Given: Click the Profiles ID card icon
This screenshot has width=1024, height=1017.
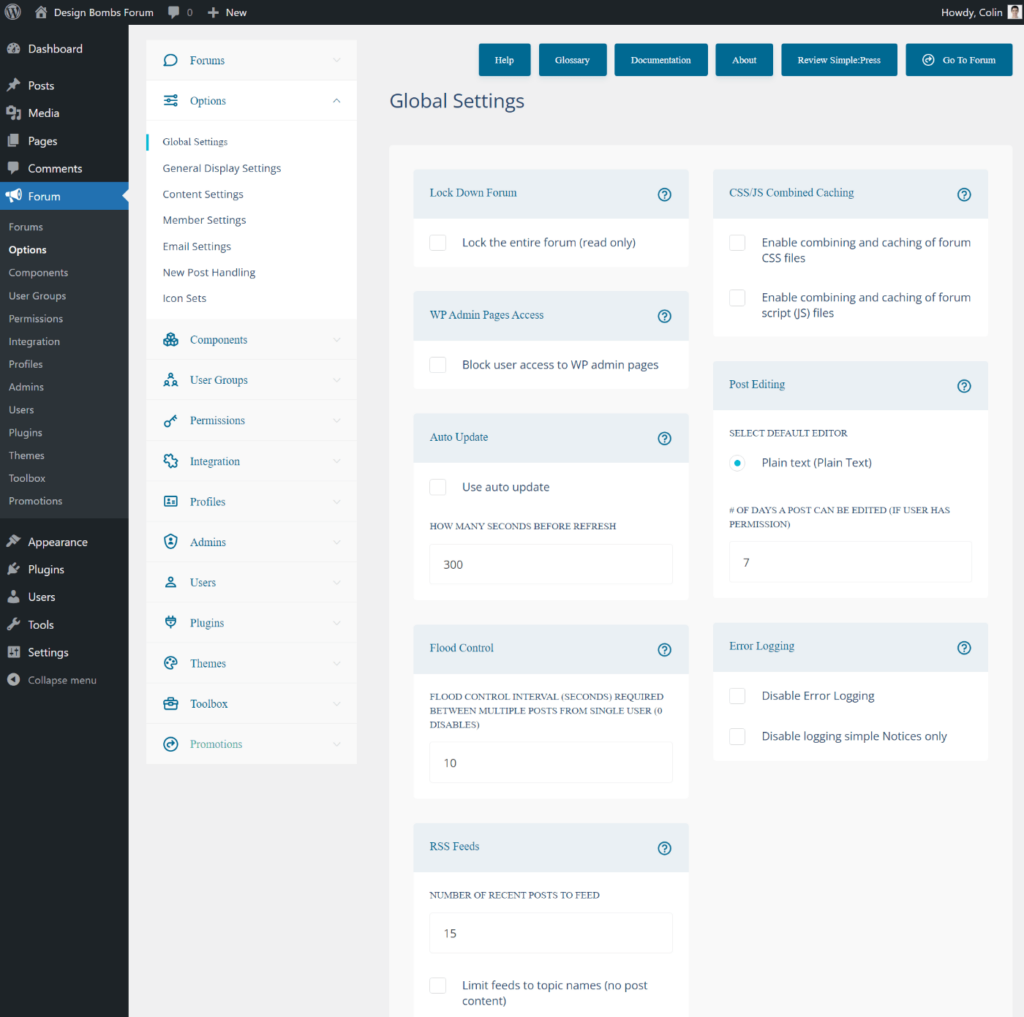Looking at the screenshot, I should click(170, 502).
